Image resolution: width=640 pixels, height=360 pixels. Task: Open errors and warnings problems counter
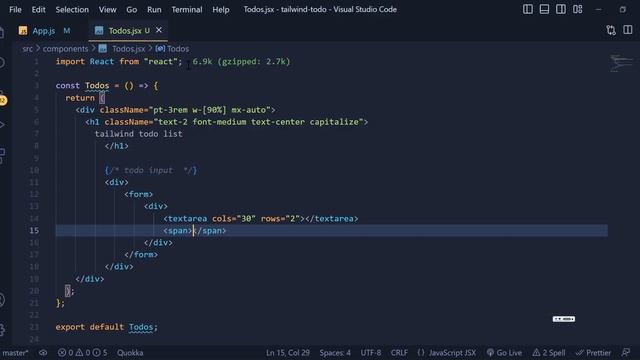82,353
